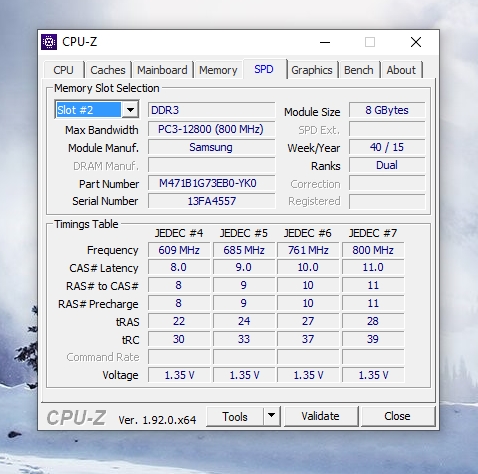This screenshot has width=478, height=474.
Task: Open the Memory tab
Action: pos(218,70)
